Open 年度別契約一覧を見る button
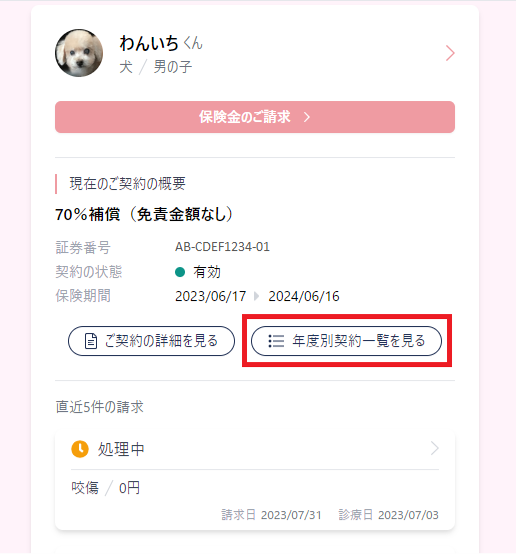516x554 pixels. (346, 341)
